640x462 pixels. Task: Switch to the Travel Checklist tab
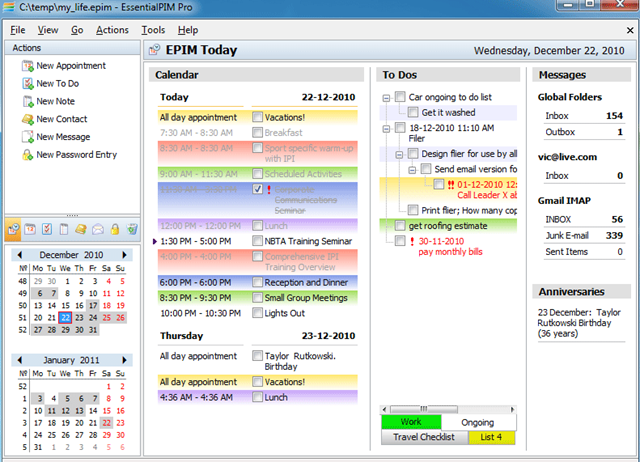(x=424, y=437)
